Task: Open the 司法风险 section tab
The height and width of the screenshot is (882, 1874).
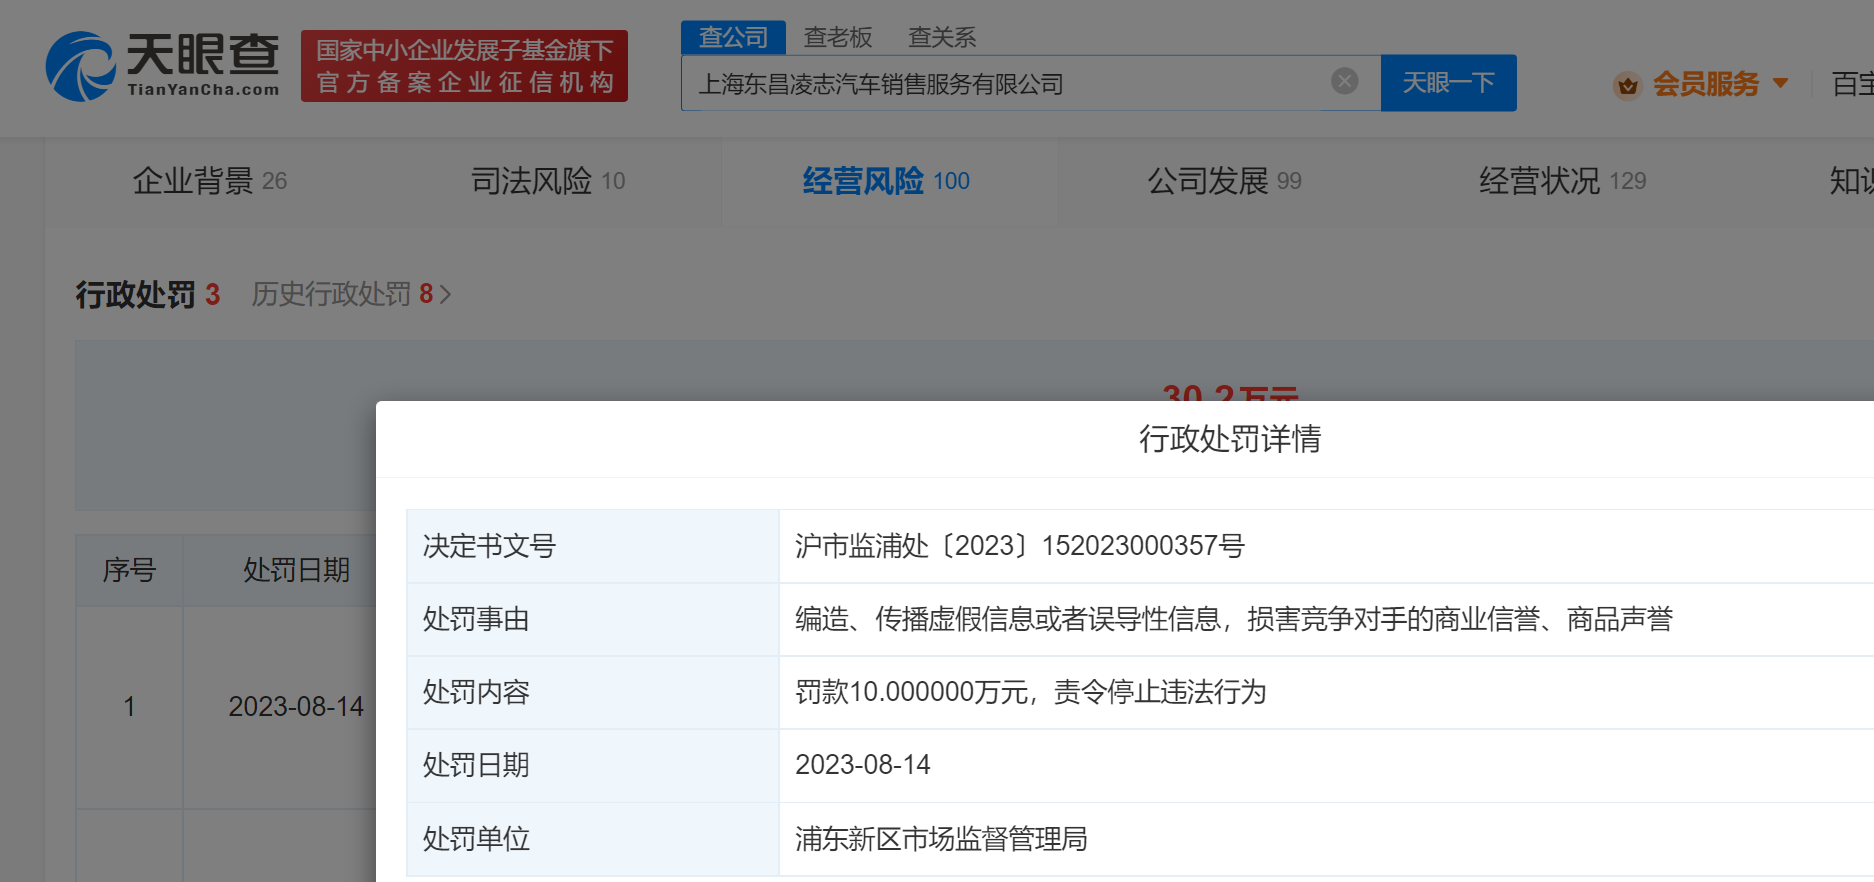Action: (x=548, y=181)
